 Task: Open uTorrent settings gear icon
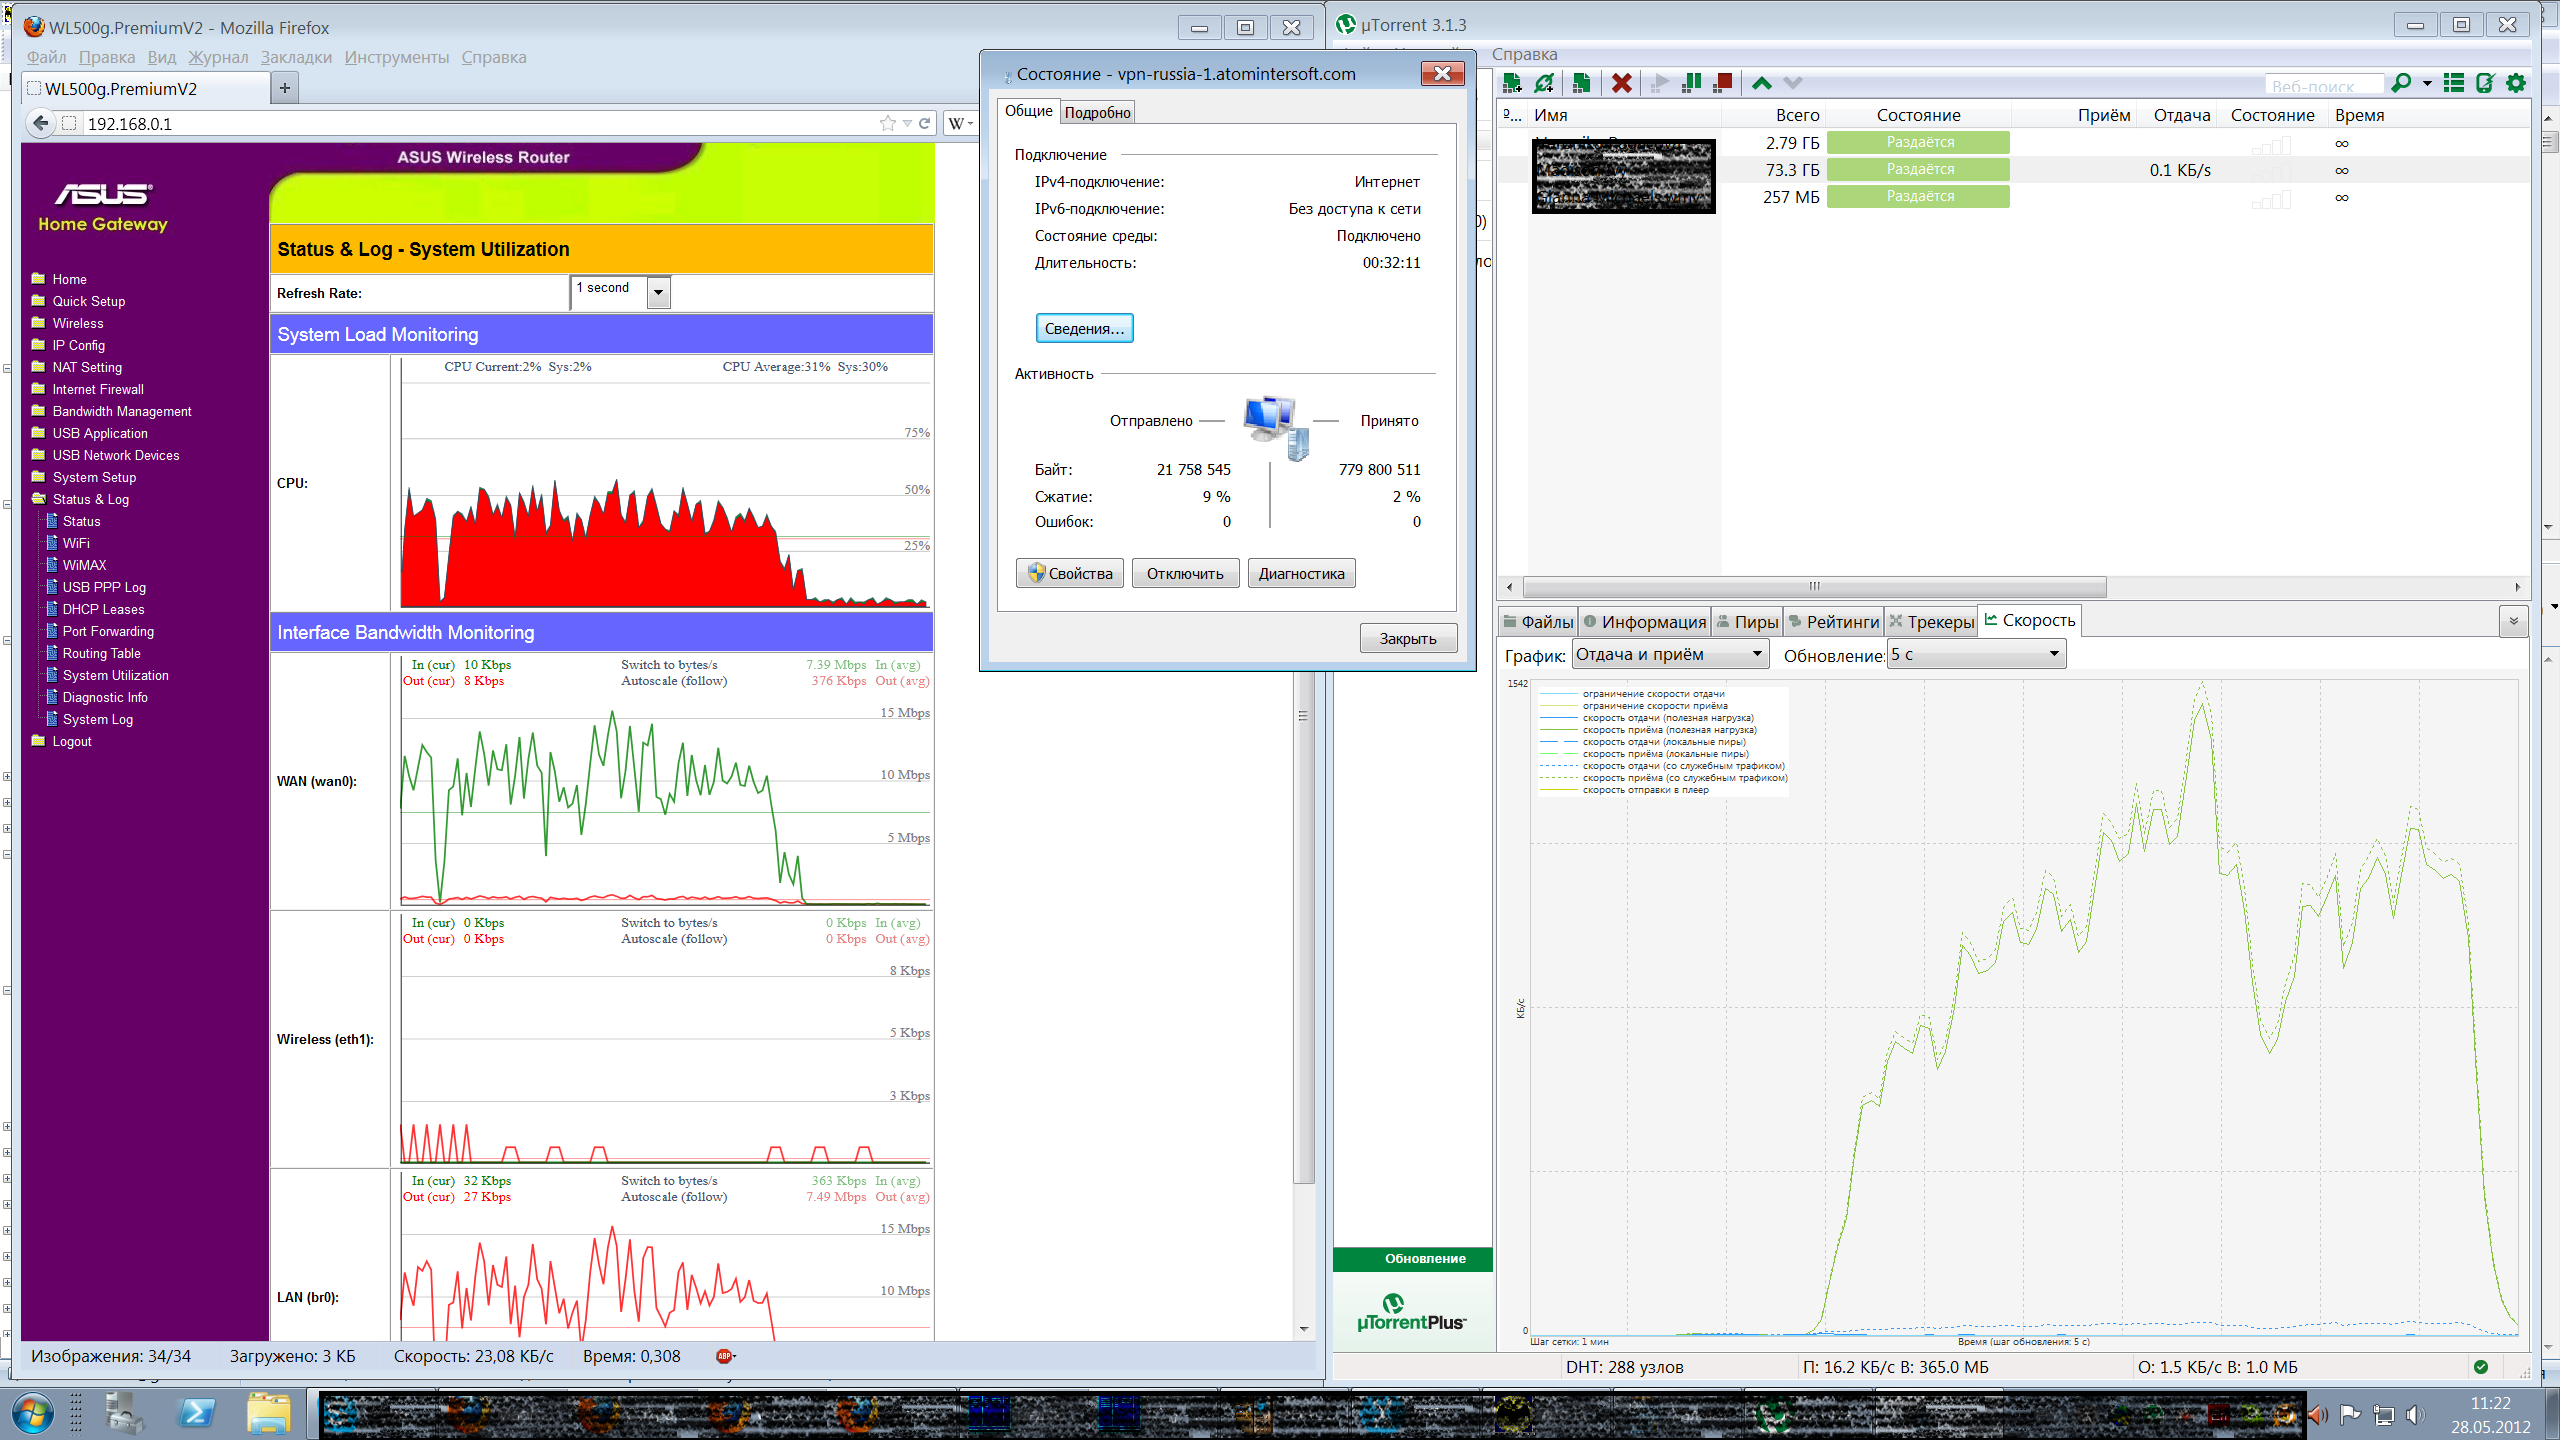point(2517,84)
